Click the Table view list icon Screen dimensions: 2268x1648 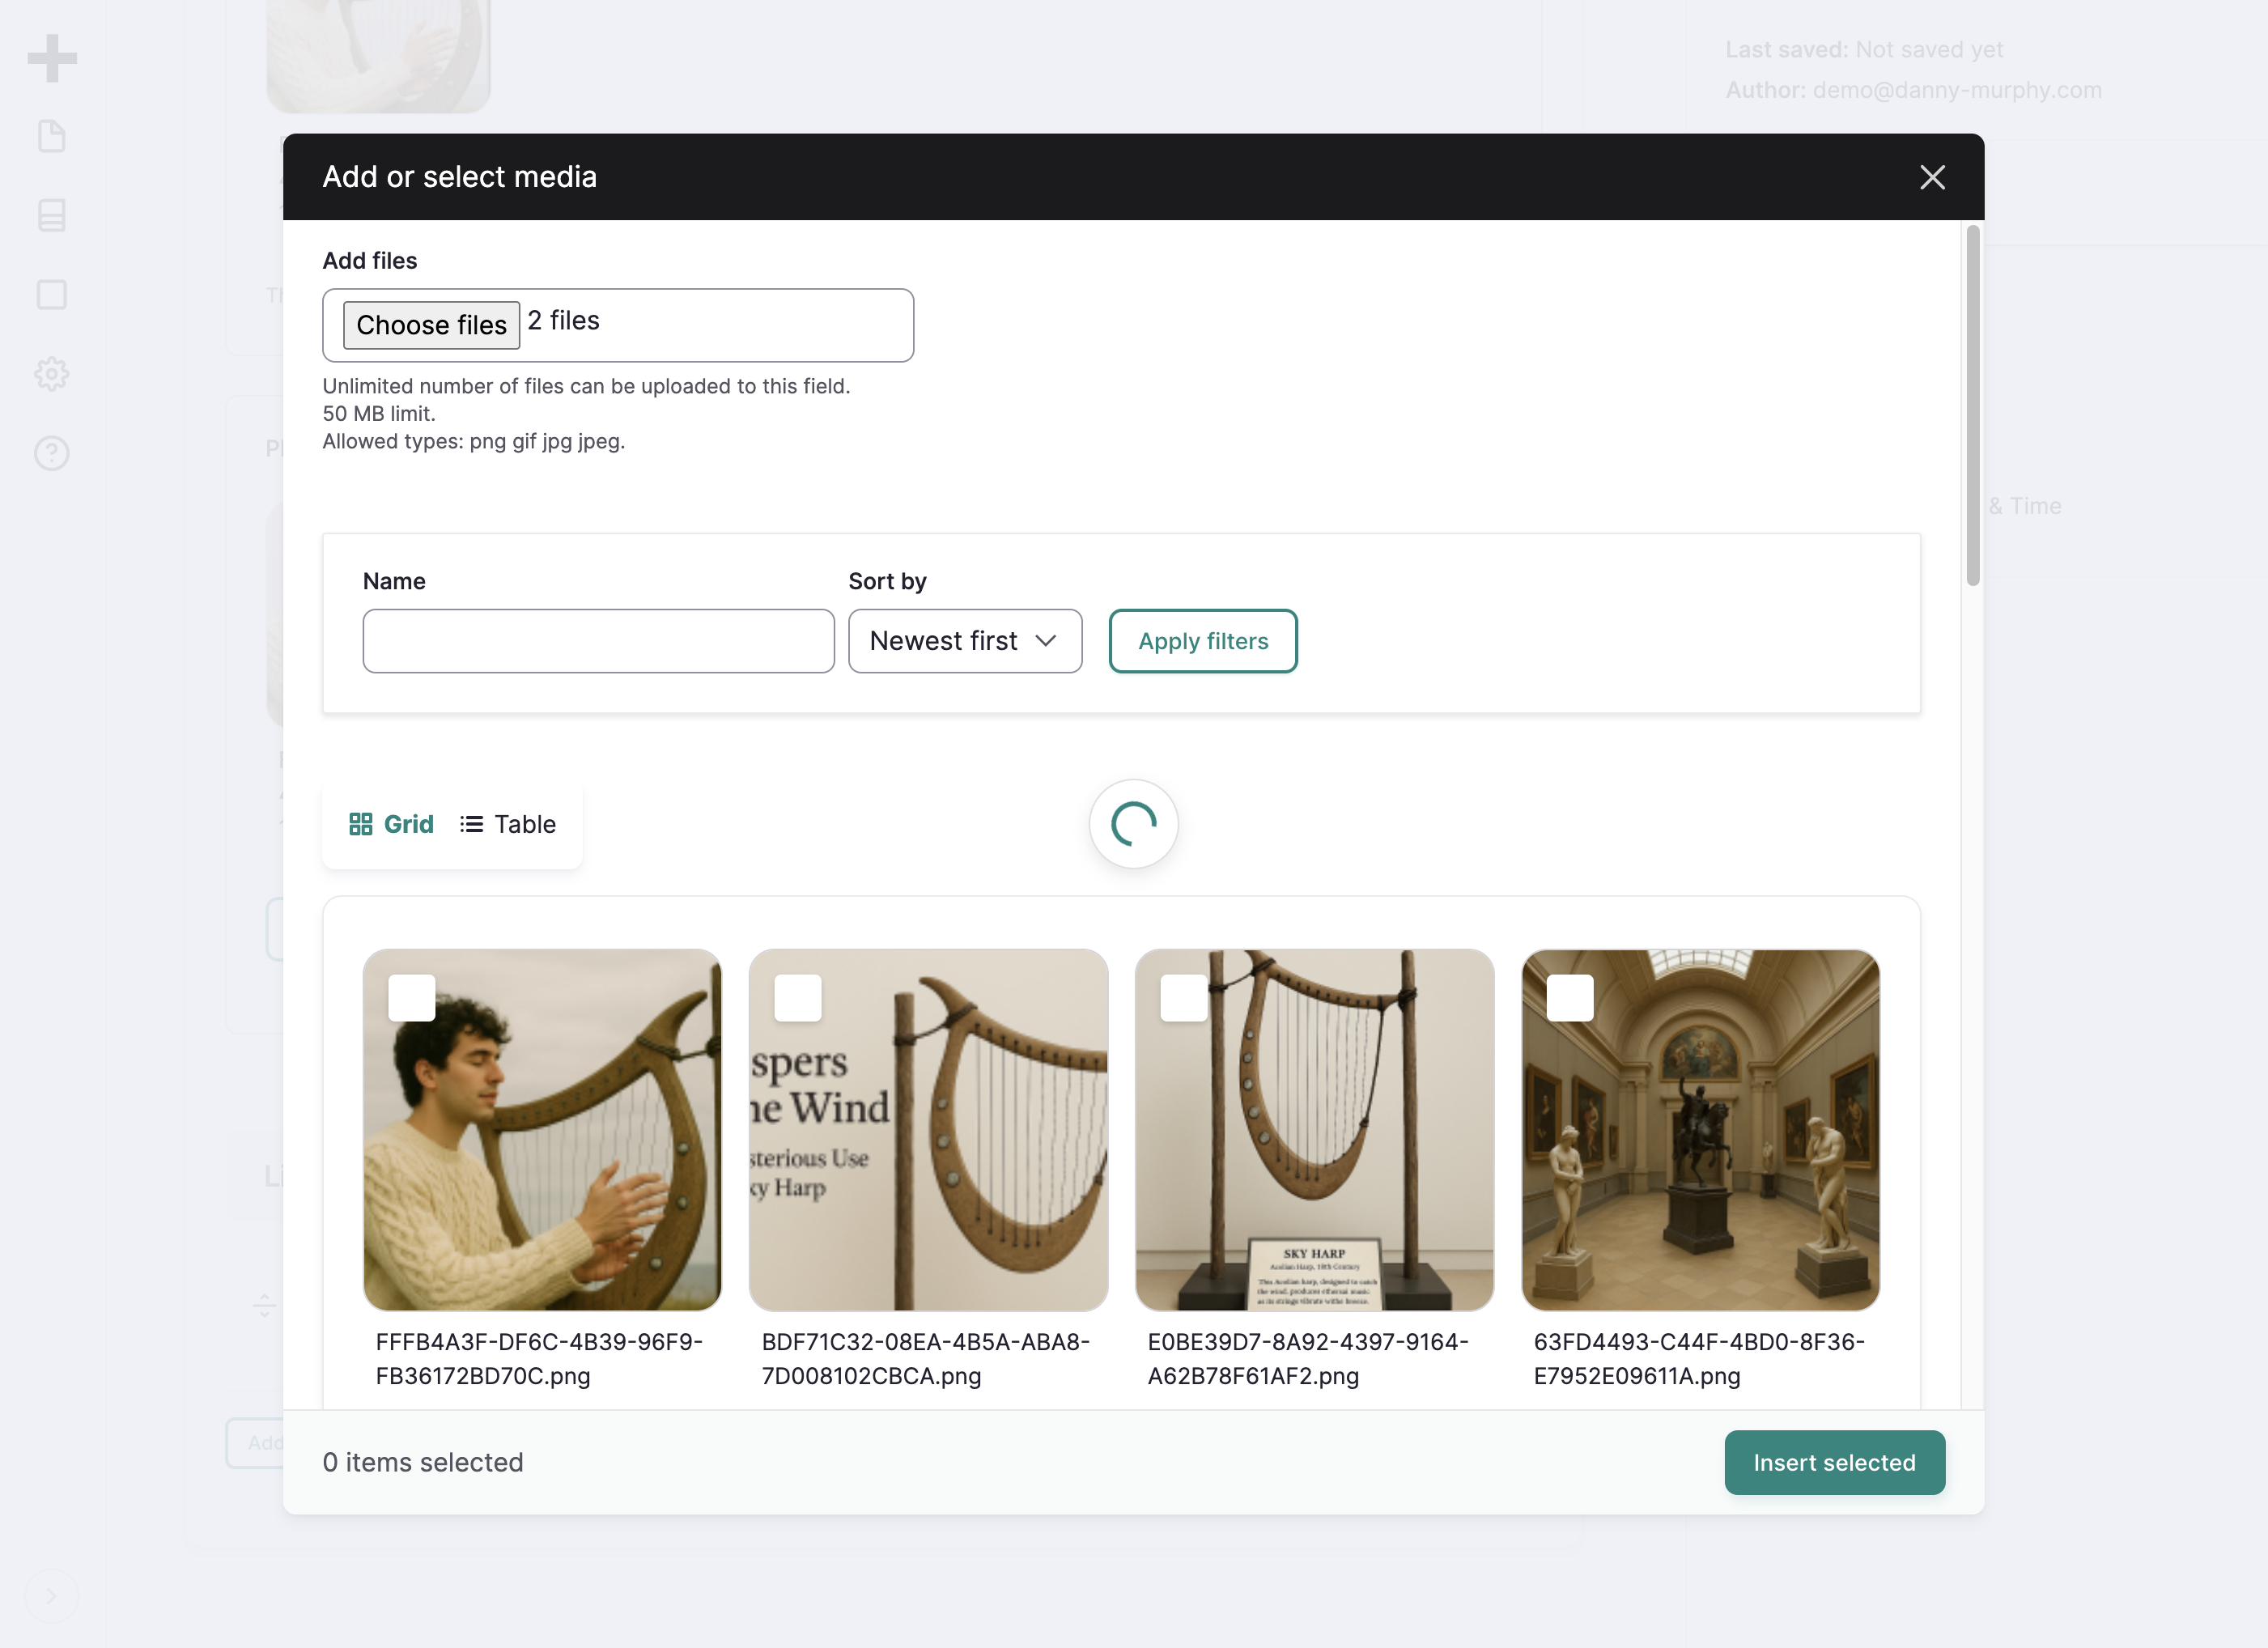pos(471,824)
